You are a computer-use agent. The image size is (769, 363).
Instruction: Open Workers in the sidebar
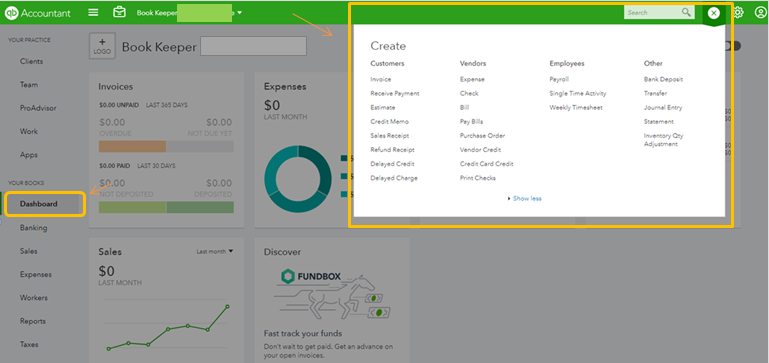[x=34, y=298]
